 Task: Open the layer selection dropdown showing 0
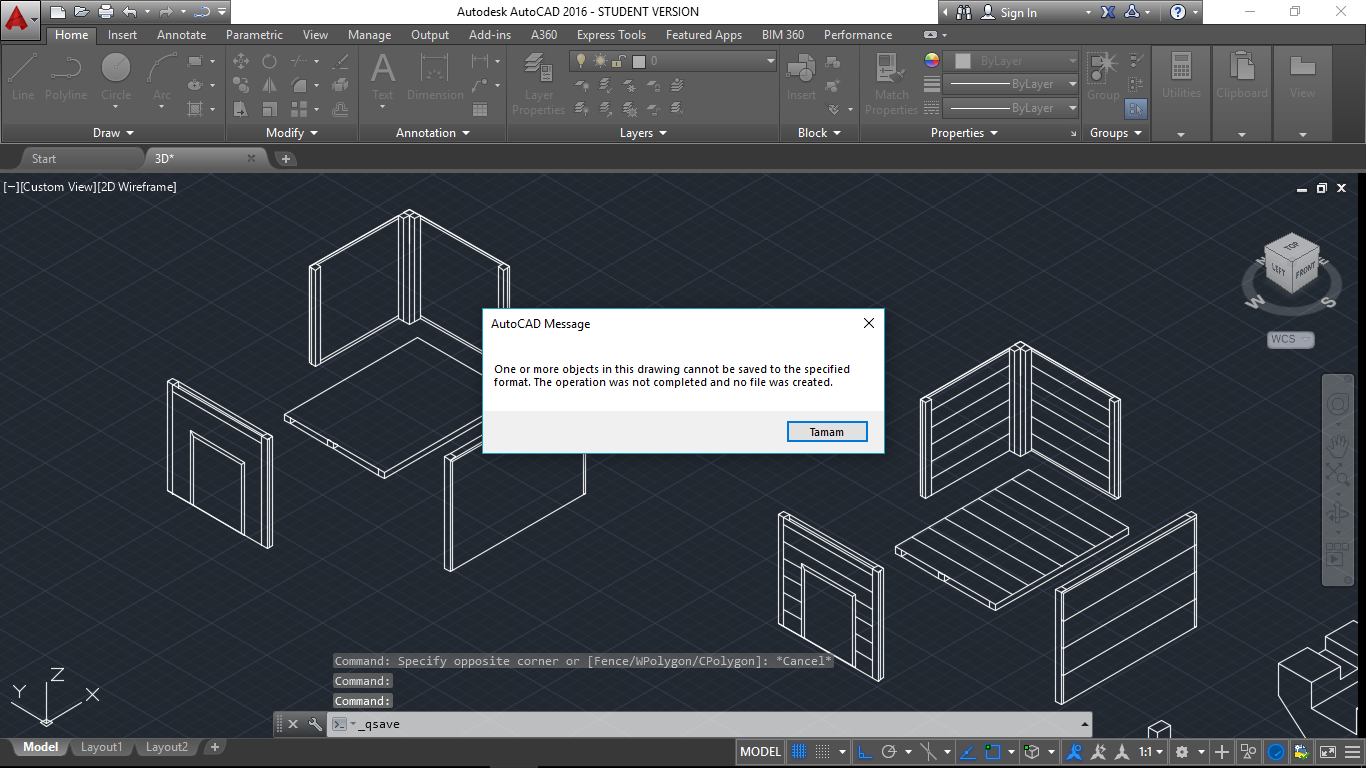point(673,61)
